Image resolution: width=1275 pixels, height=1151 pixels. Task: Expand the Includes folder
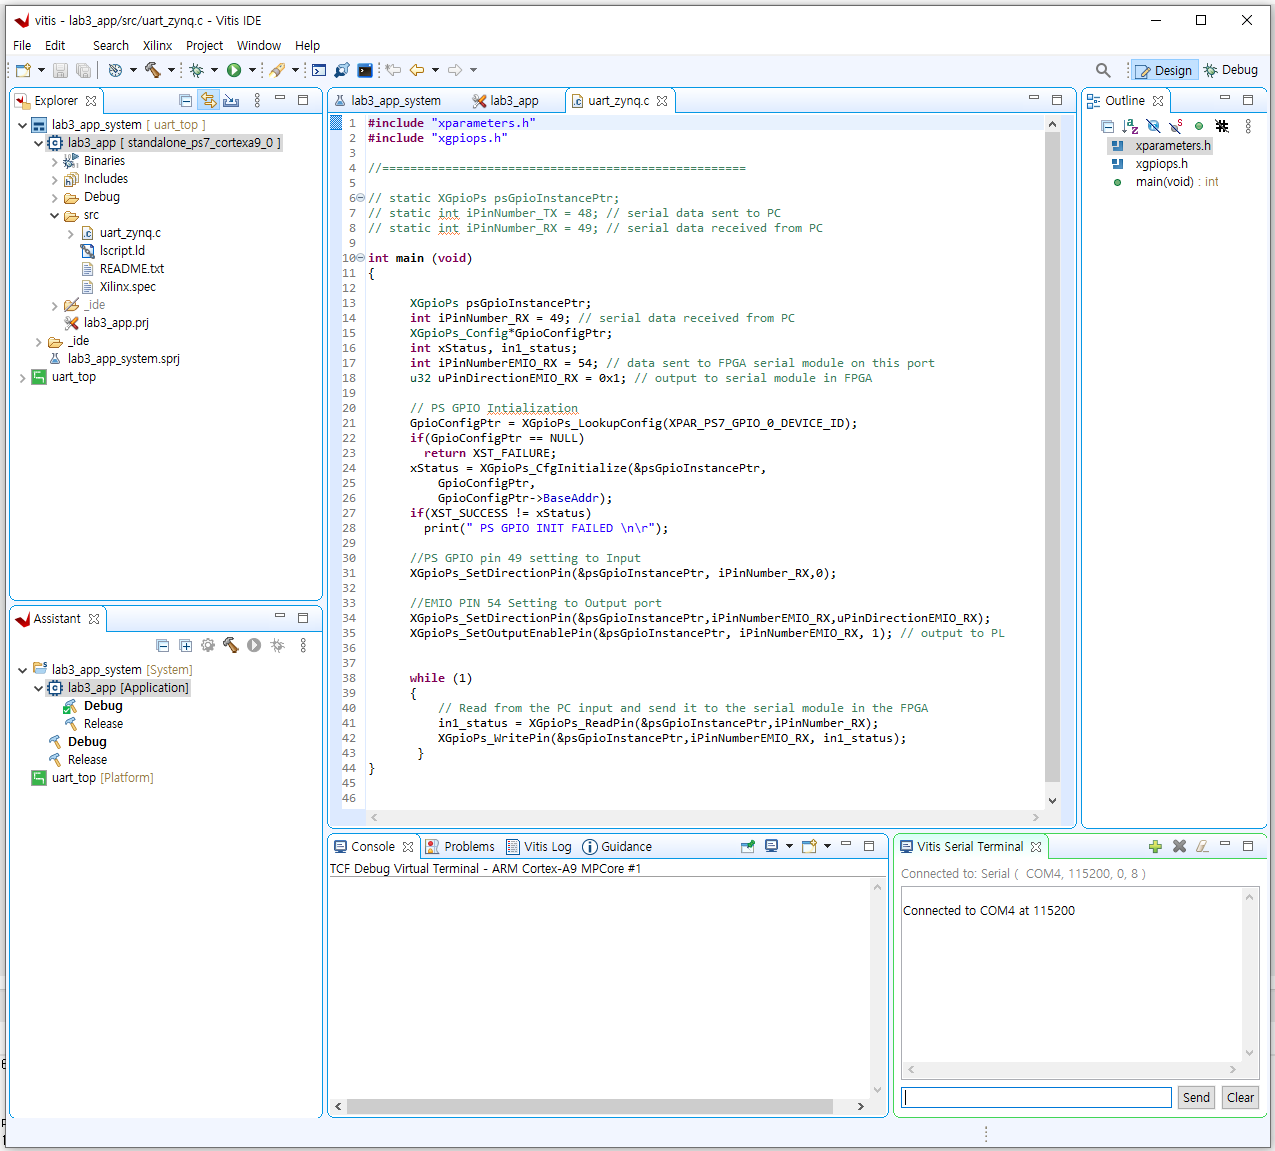click(x=54, y=179)
